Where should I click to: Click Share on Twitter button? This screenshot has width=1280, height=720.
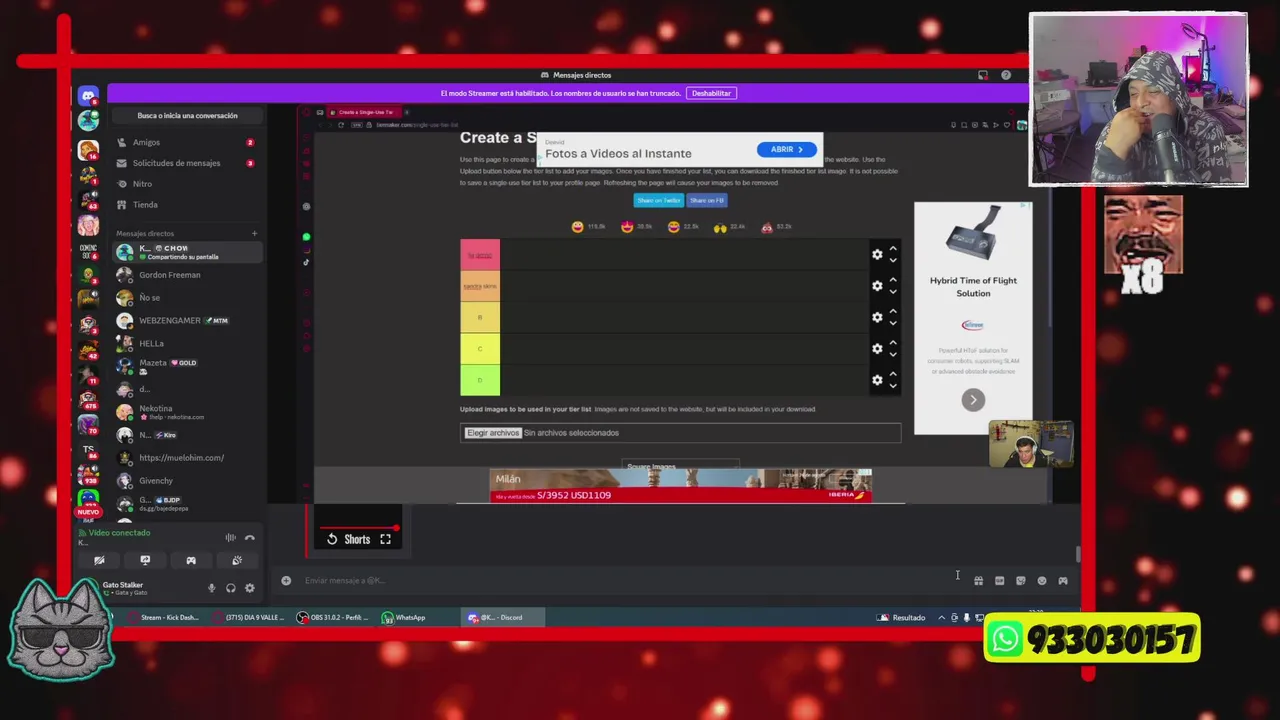pyautogui.click(x=658, y=200)
